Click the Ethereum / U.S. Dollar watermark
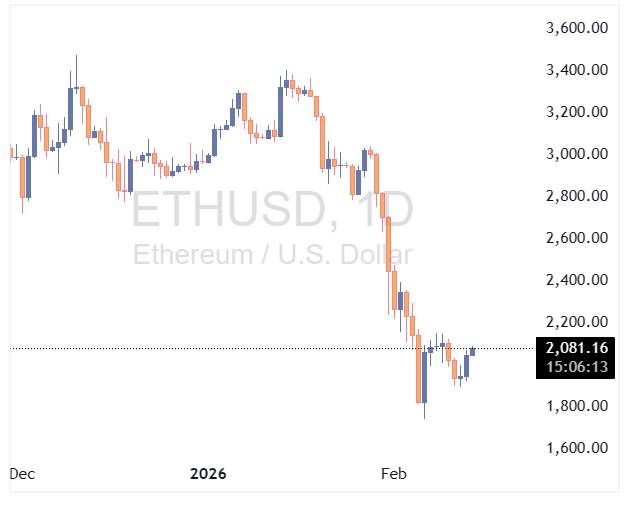This screenshot has height=510, width=629. click(x=272, y=254)
